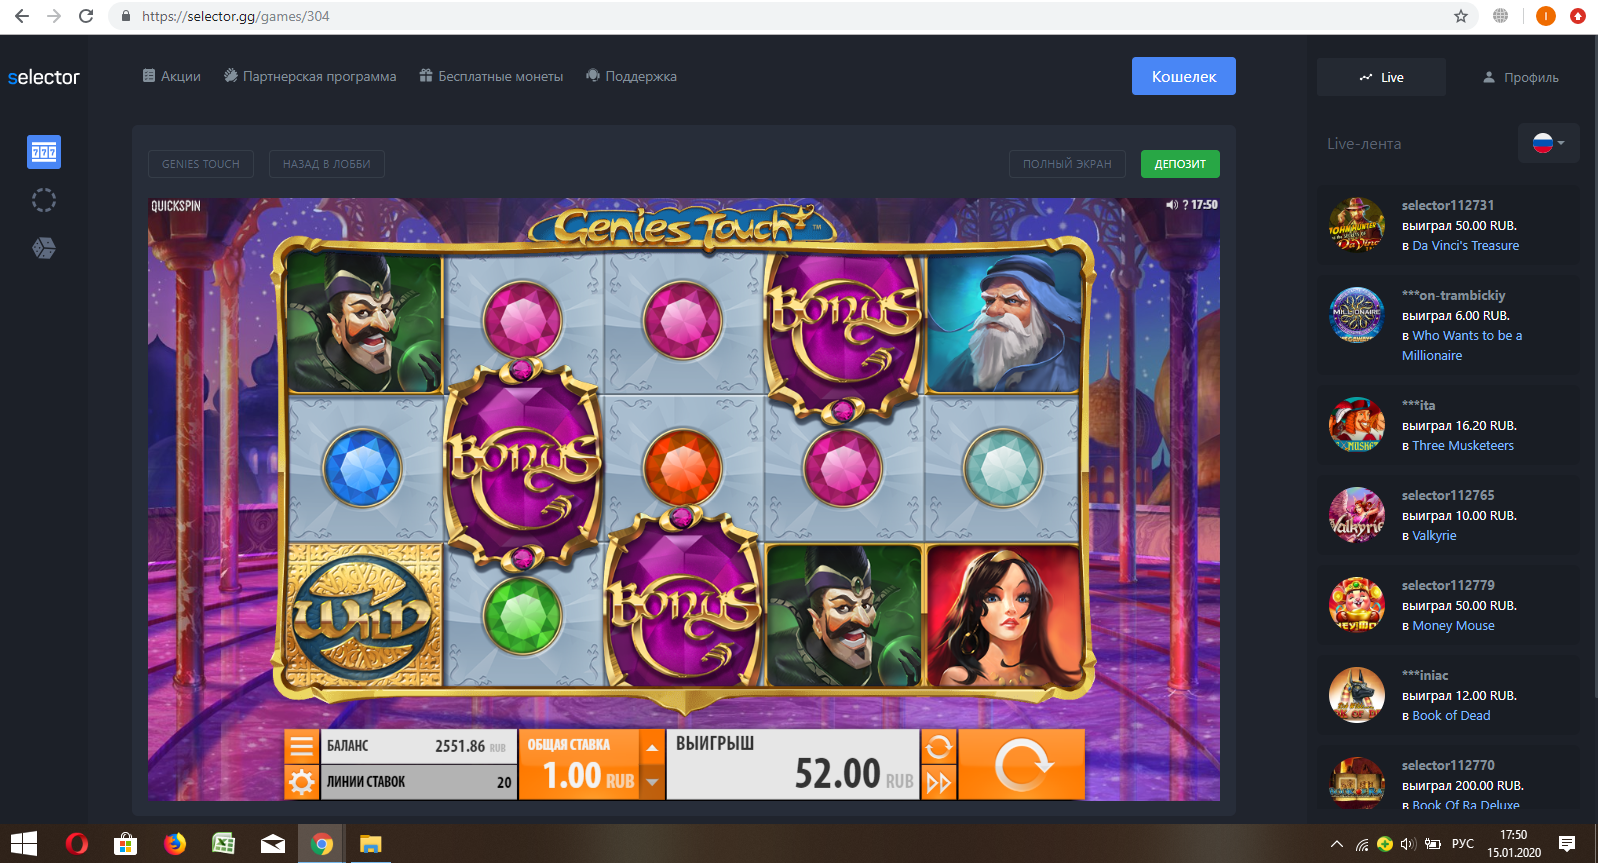Open the slot game menu hamburger icon
Image resolution: width=1598 pixels, height=863 pixels.
(301, 746)
